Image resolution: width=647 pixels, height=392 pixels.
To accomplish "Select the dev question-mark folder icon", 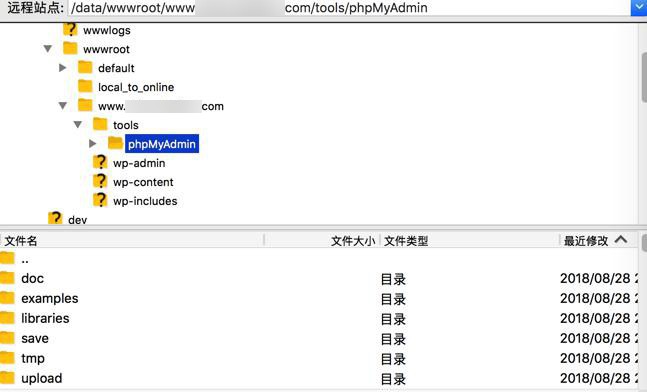I will pos(55,219).
